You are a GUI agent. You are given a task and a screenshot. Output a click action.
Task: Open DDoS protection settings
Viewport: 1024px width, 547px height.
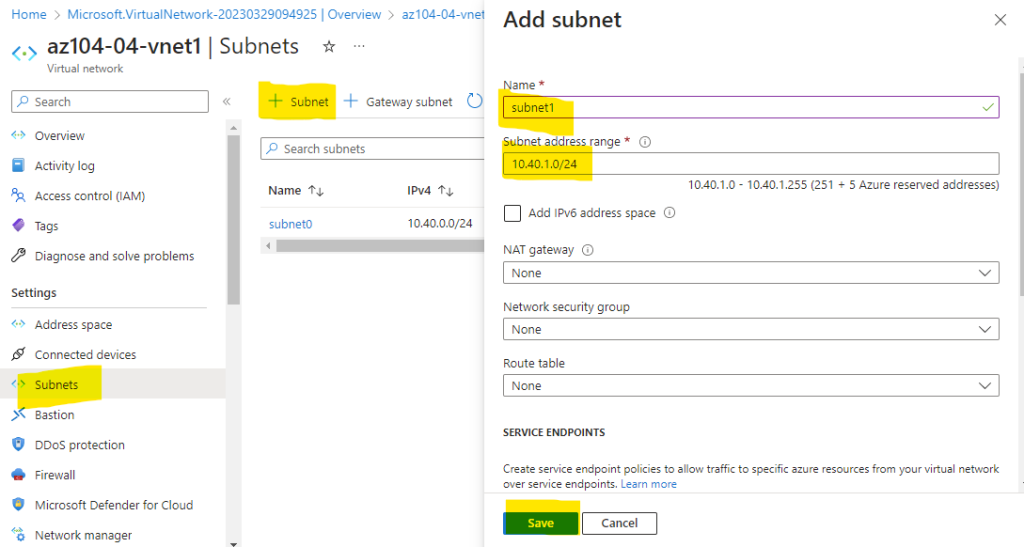pos(80,445)
